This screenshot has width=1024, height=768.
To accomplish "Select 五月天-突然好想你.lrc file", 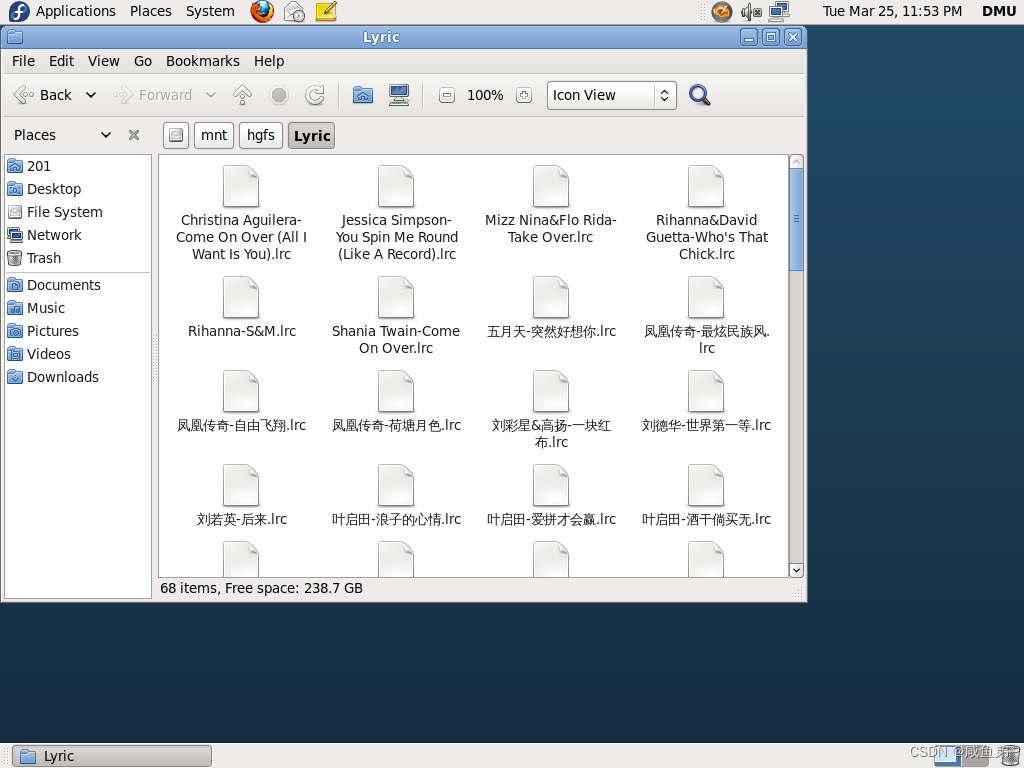I will tap(551, 298).
